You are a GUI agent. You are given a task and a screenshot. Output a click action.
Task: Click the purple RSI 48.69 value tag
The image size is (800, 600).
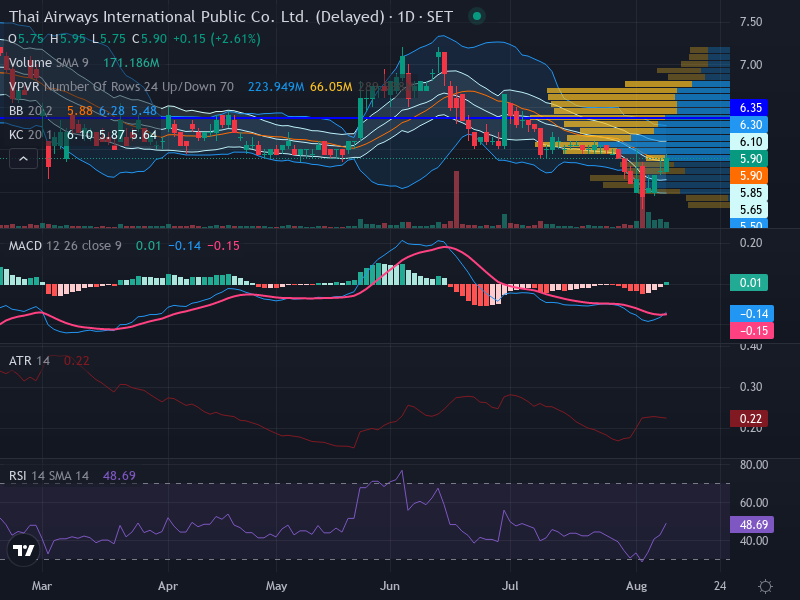pyautogui.click(x=752, y=524)
